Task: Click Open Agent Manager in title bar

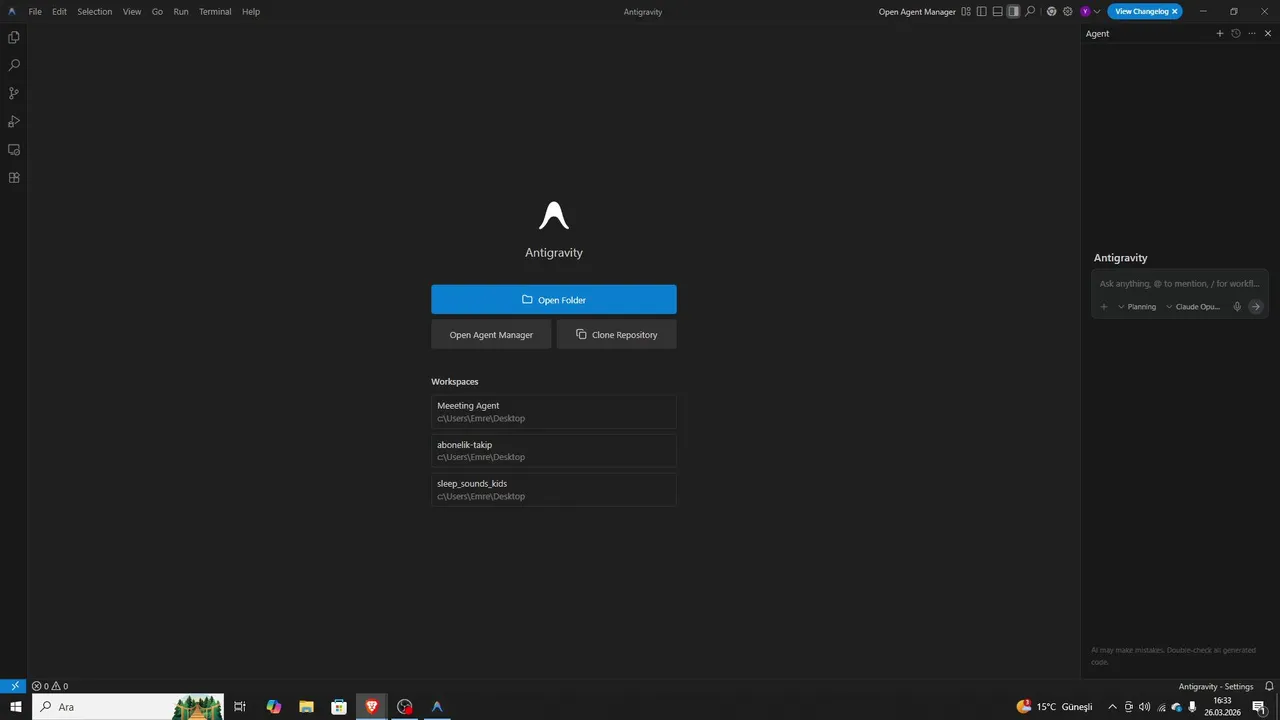Action: point(917,12)
